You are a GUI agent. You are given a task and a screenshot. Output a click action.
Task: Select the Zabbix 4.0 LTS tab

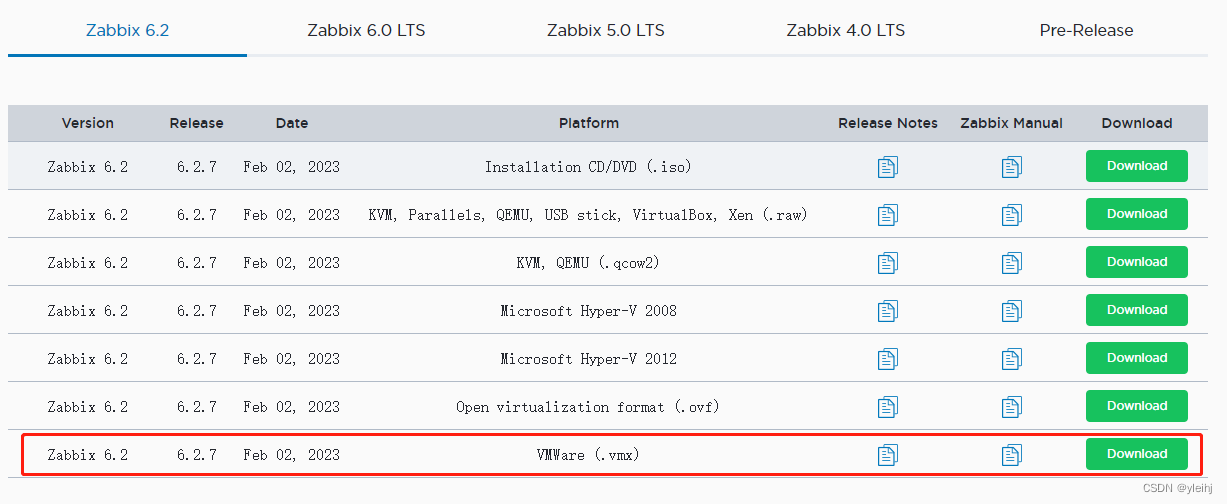845,30
